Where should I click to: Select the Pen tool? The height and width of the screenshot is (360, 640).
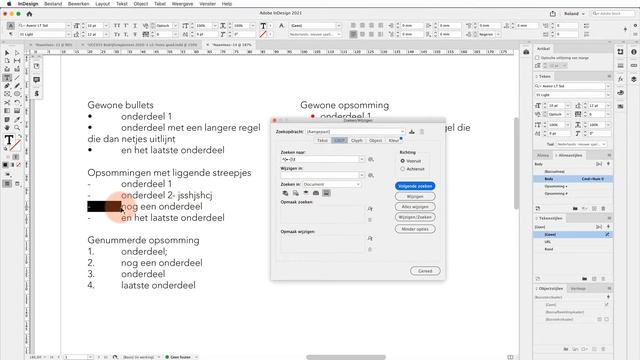(x=7, y=86)
